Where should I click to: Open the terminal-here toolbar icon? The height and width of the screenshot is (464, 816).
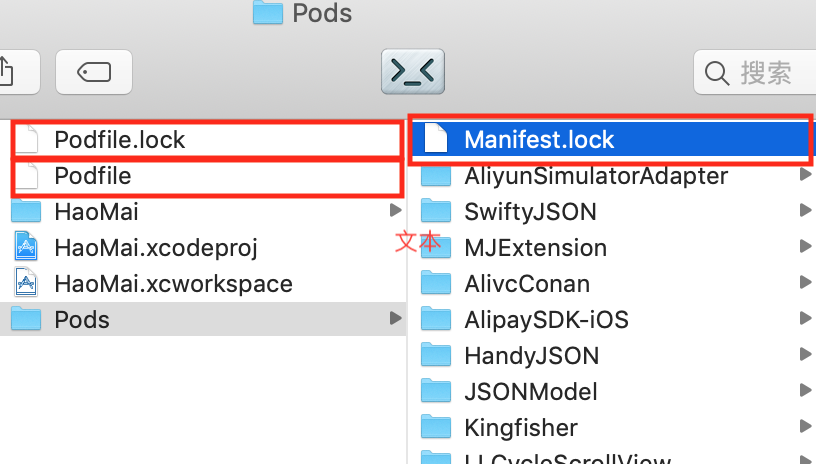(413, 71)
